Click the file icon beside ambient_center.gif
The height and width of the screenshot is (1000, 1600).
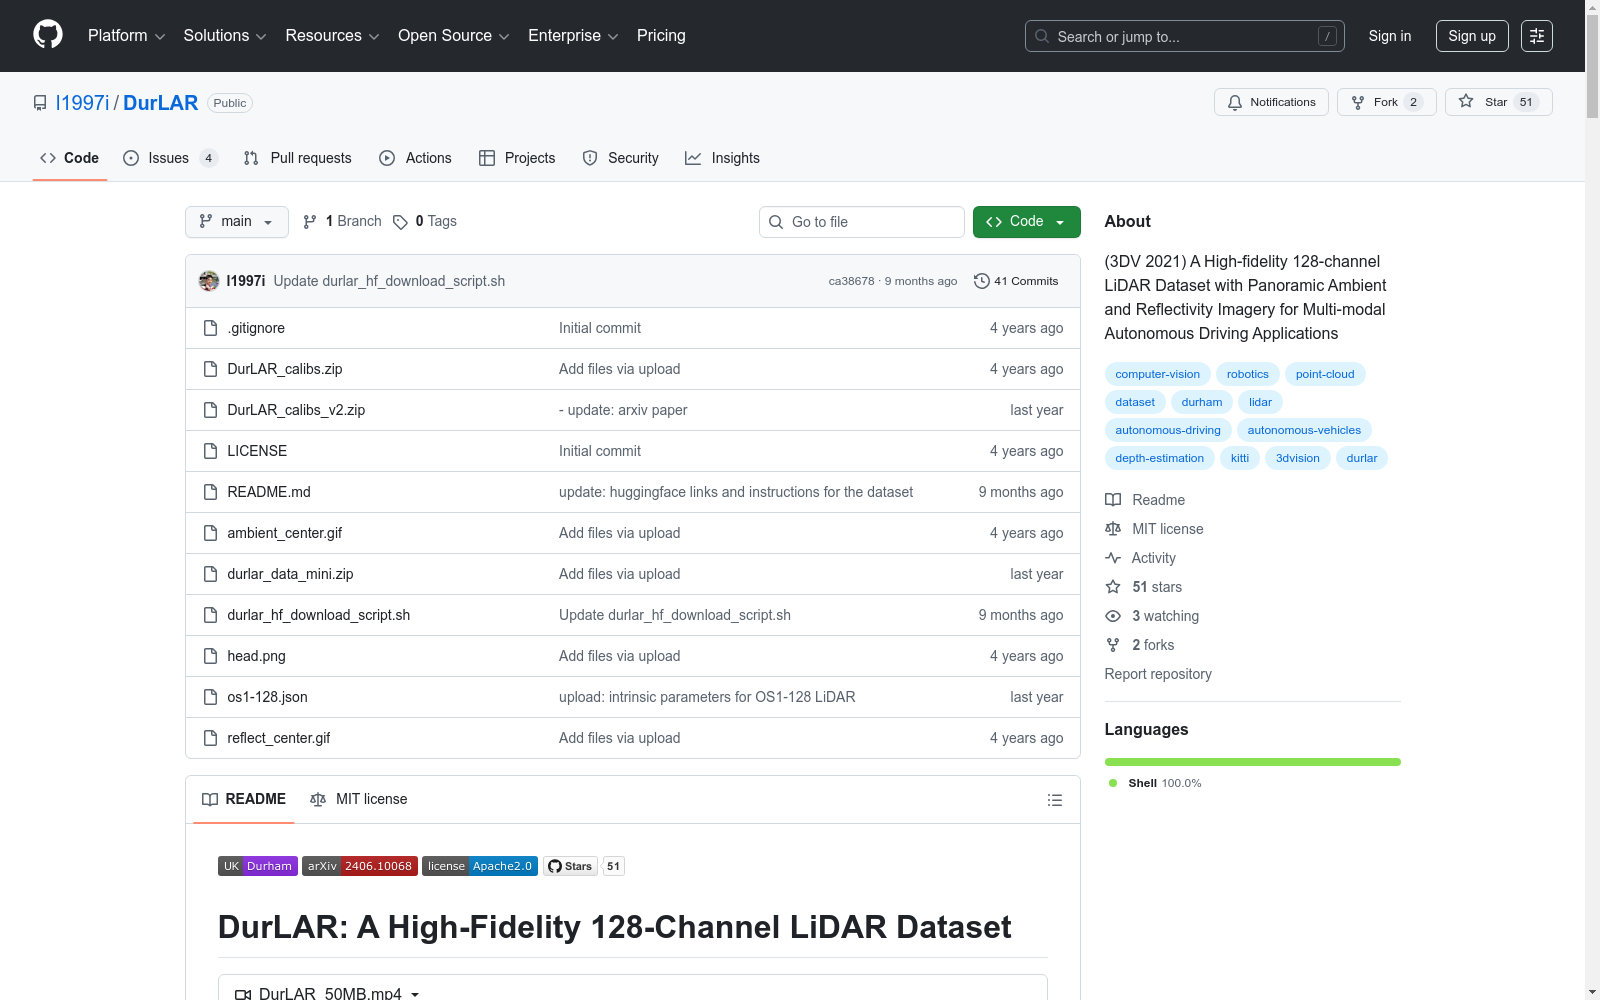point(210,533)
